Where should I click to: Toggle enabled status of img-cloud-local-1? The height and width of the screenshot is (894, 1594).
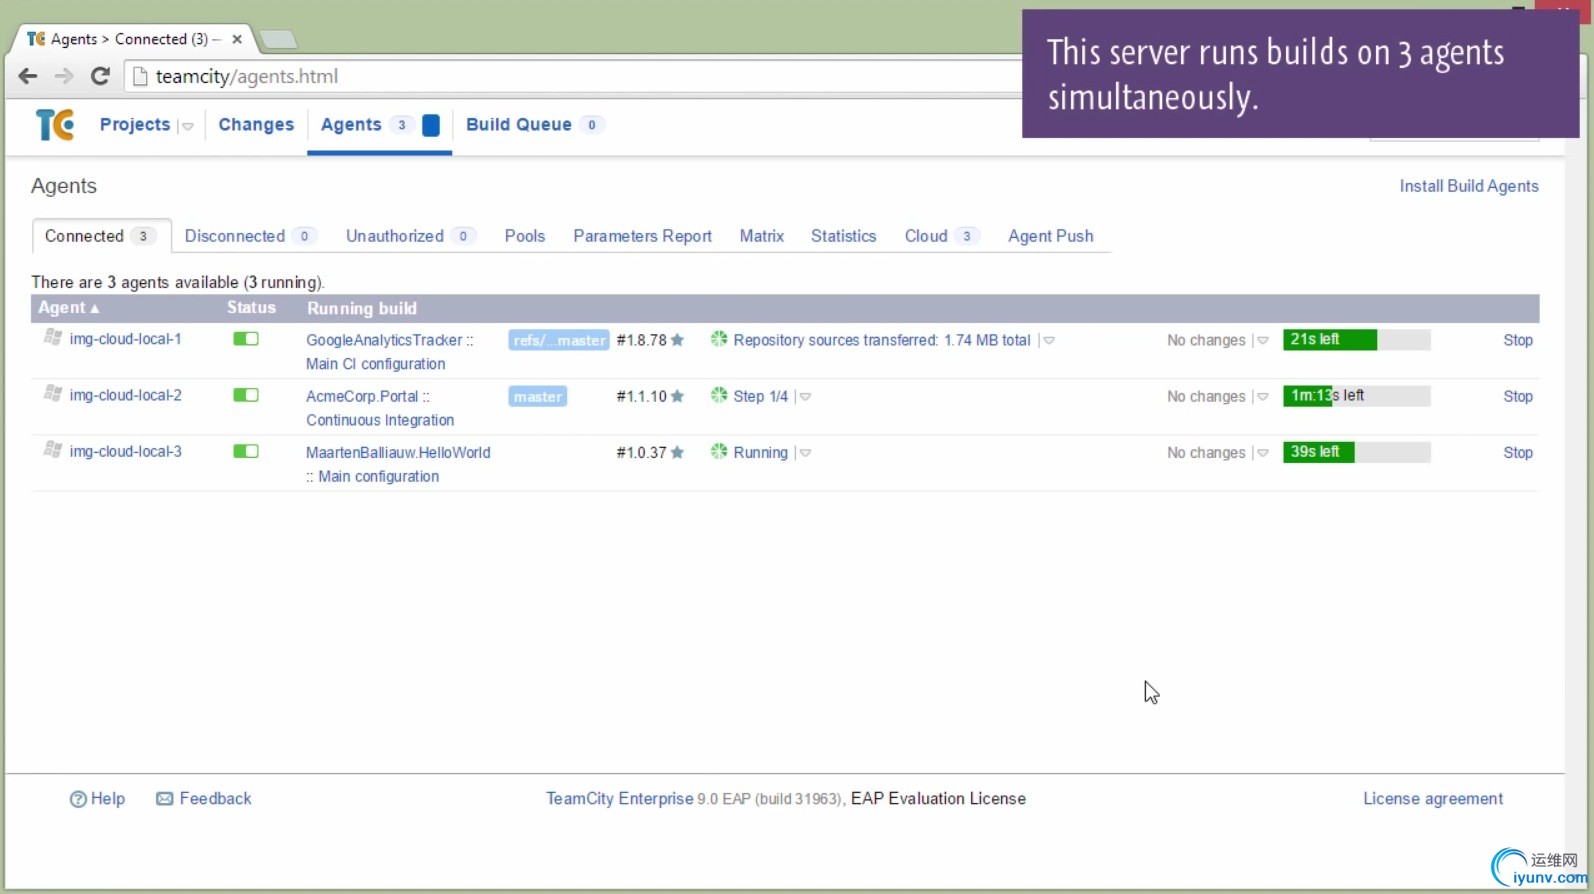[x=246, y=339]
